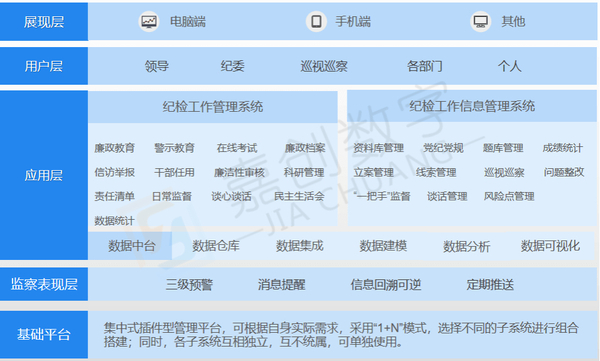Viewport: 600px width, 361px height.
Task: Click the 纪检工作管理系统 heading
Action: [x=213, y=107]
